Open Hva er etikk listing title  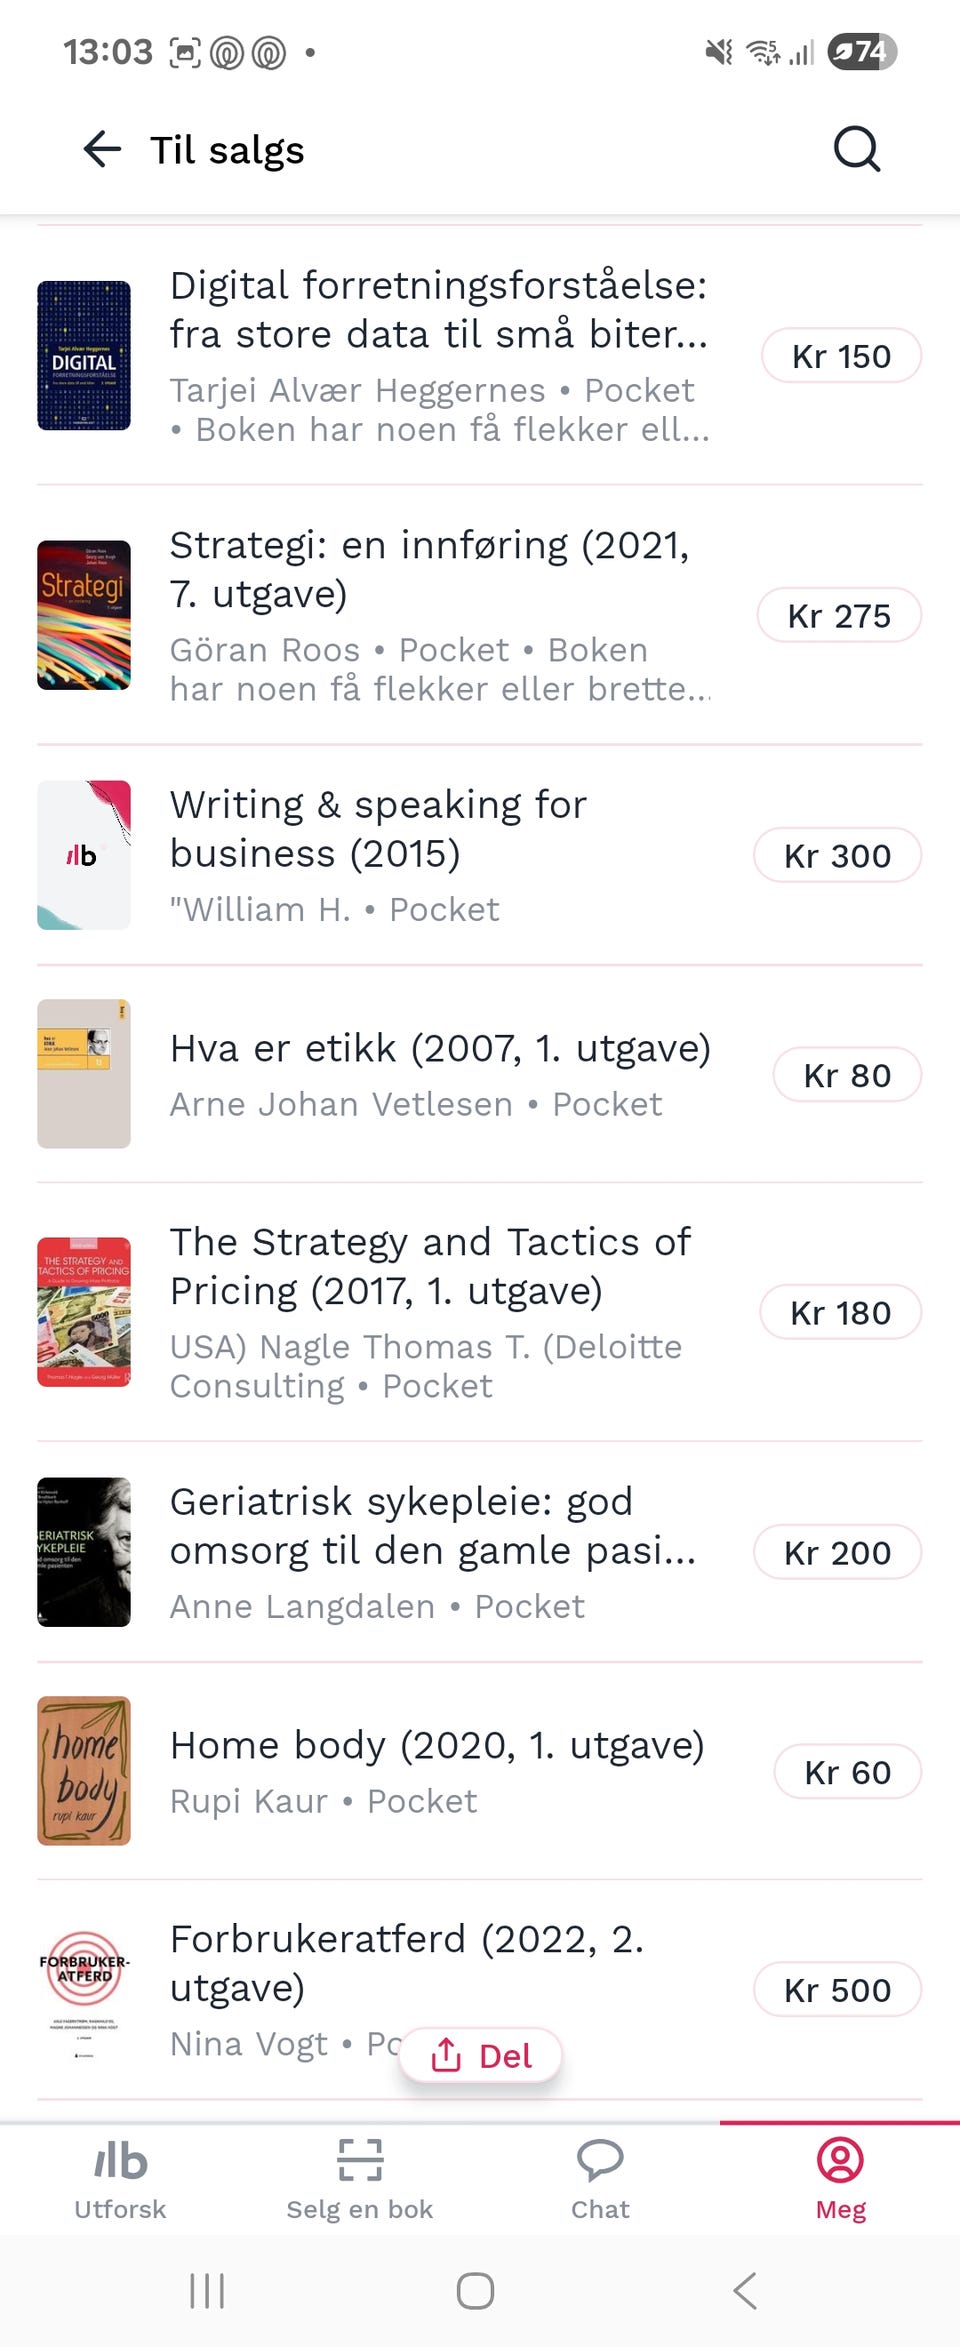[x=440, y=1048]
